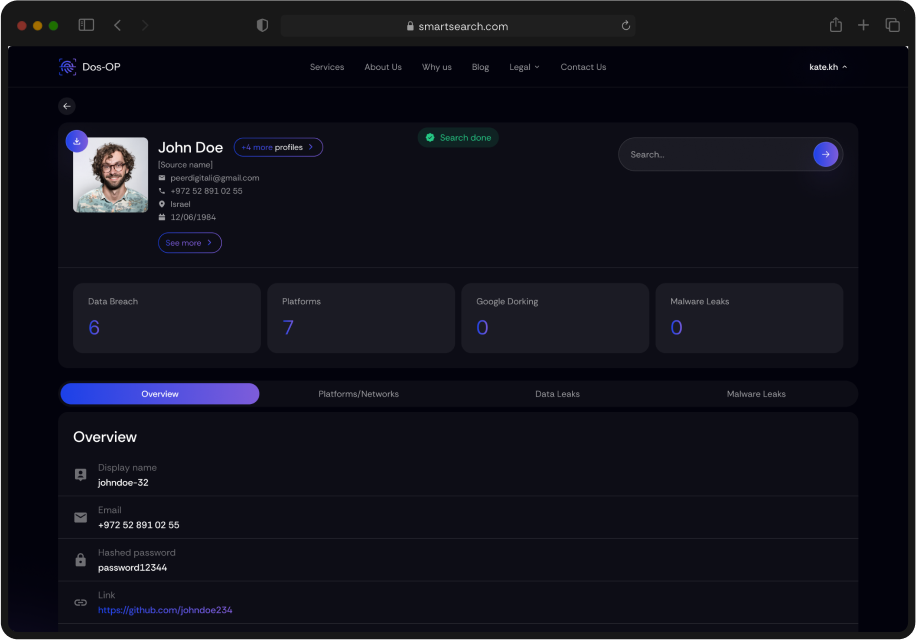Expand the +4 more profiles list

(277, 147)
